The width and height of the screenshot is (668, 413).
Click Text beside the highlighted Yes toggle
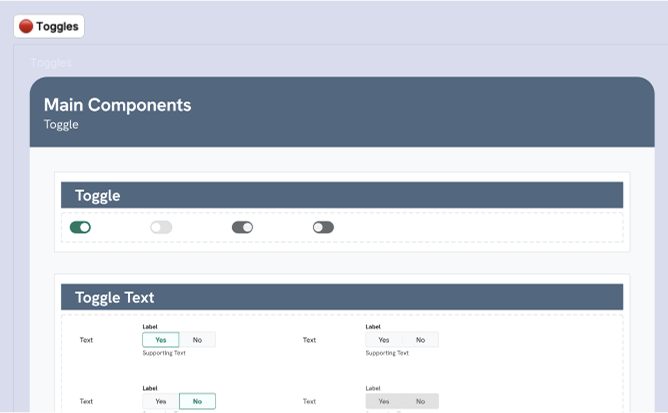click(86, 340)
